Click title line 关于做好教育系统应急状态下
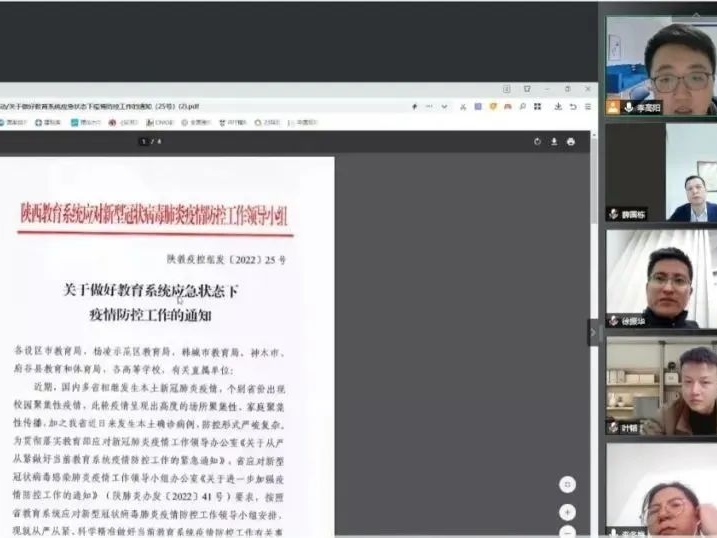This screenshot has width=717, height=538. pyautogui.click(x=151, y=291)
